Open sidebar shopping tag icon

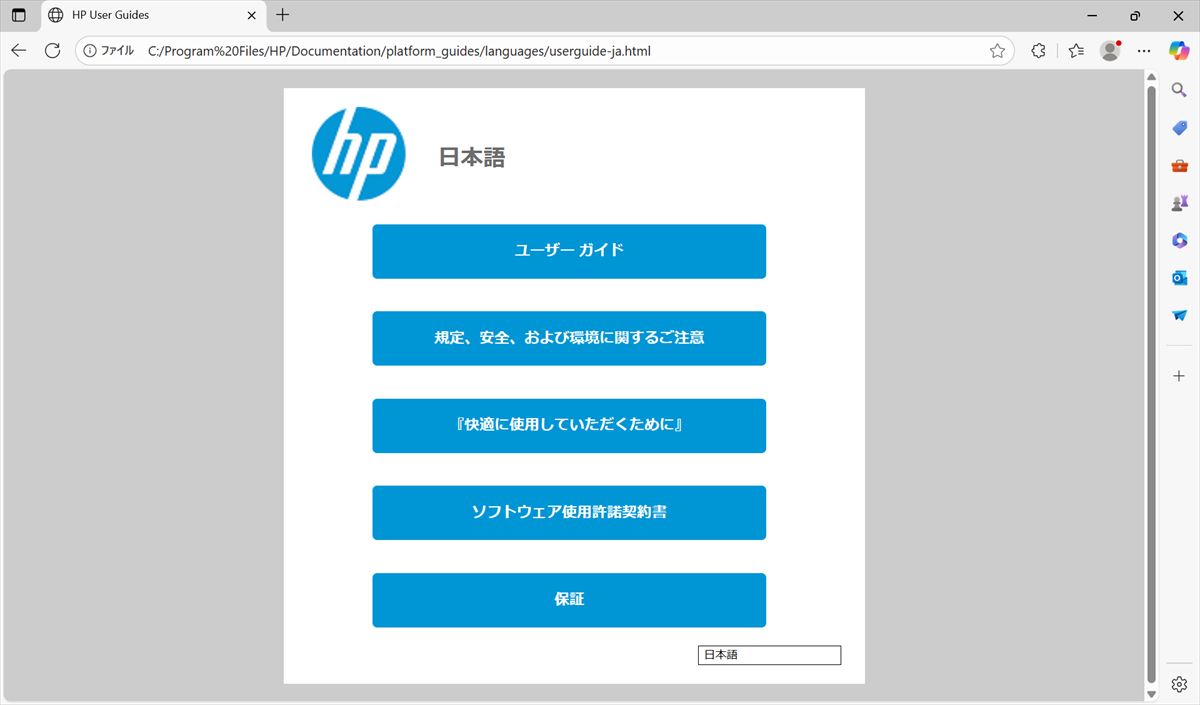[x=1179, y=128]
